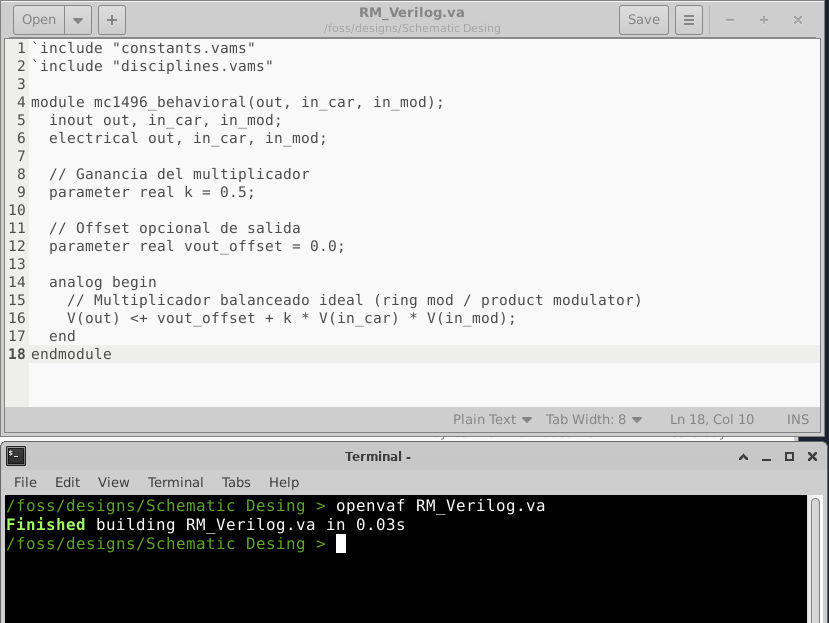Viewport: 829px width, 623px height.
Task: Save RM_Verilog.va with the Save button
Action: click(x=643, y=19)
